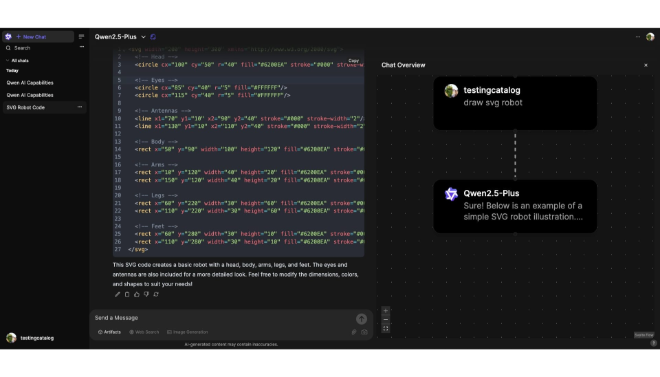660x377 pixels.
Task: Send the message with arrow button
Action: click(x=361, y=319)
